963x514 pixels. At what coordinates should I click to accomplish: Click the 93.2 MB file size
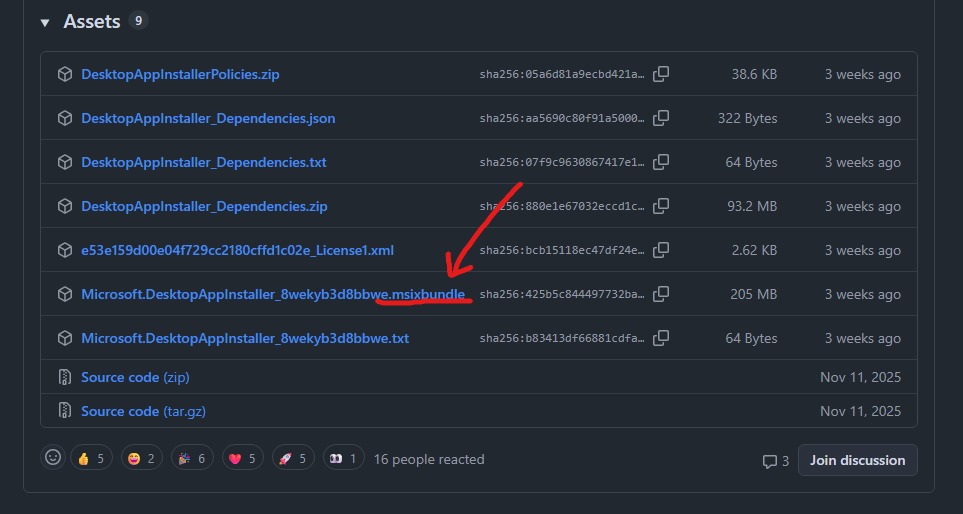pos(752,206)
